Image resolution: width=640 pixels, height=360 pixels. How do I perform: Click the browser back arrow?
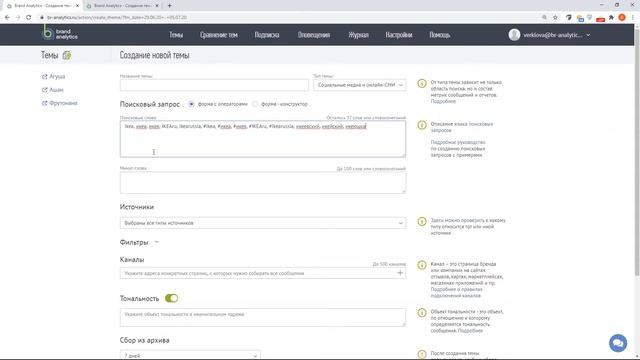tap(7, 18)
